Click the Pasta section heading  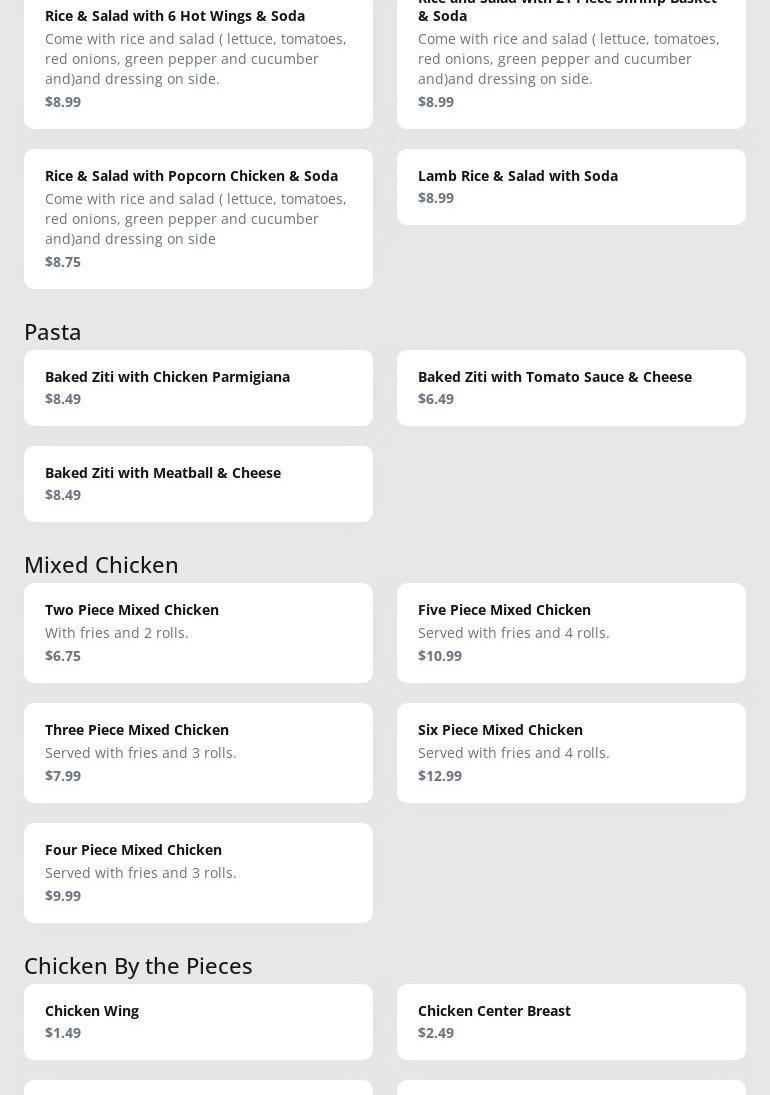click(53, 331)
